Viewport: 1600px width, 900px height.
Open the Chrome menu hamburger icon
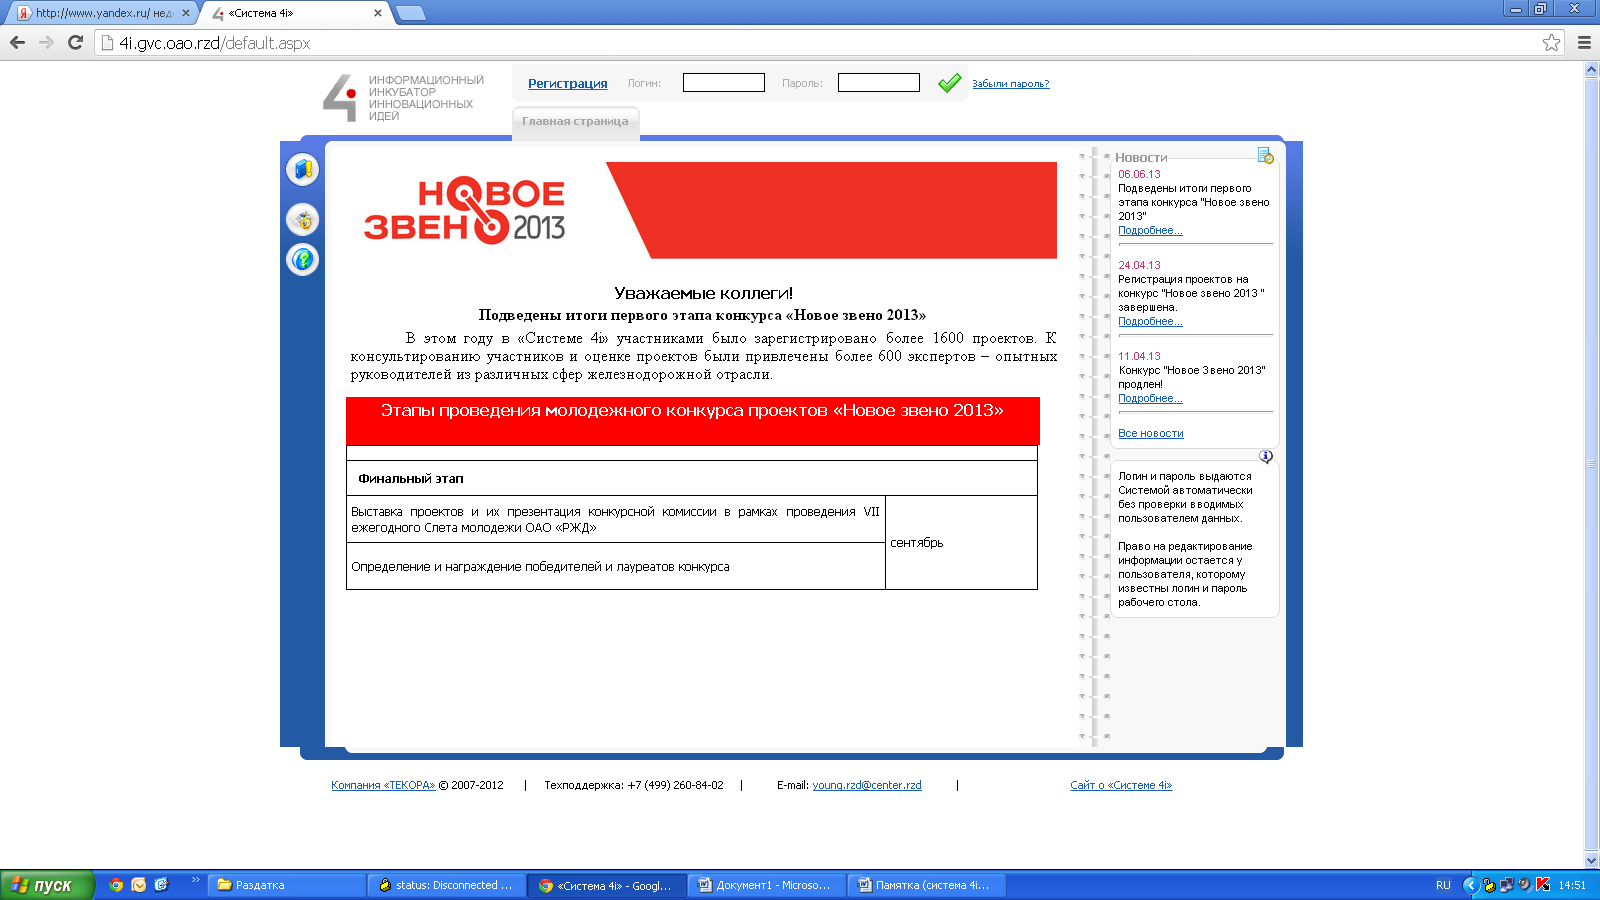(x=1584, y=42)
